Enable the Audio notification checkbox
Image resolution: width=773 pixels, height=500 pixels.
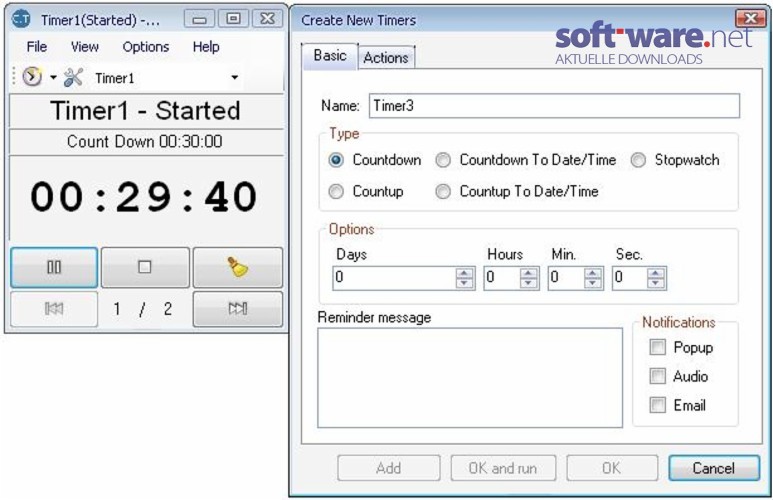pyautogui.click(x=658, y=376)
